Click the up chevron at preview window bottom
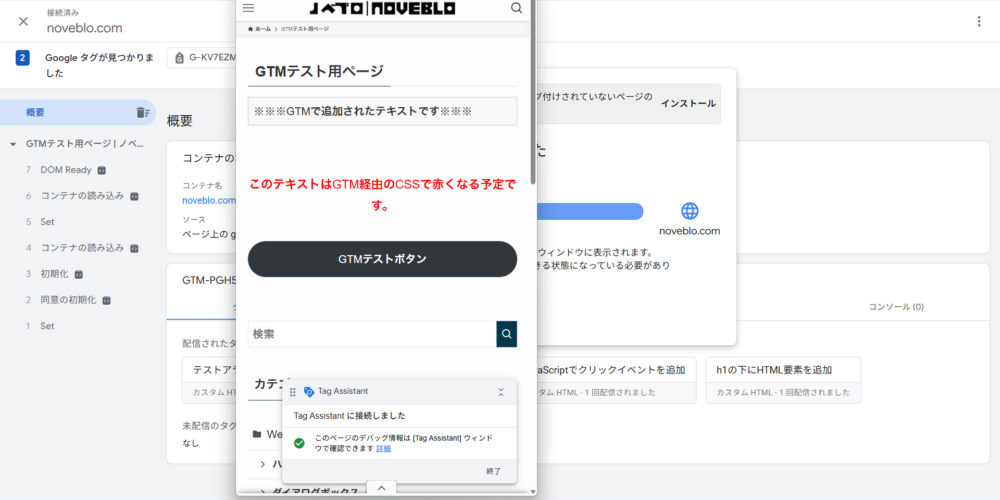Viewport: 1000px width, 500px height. [x=380, y=488]
